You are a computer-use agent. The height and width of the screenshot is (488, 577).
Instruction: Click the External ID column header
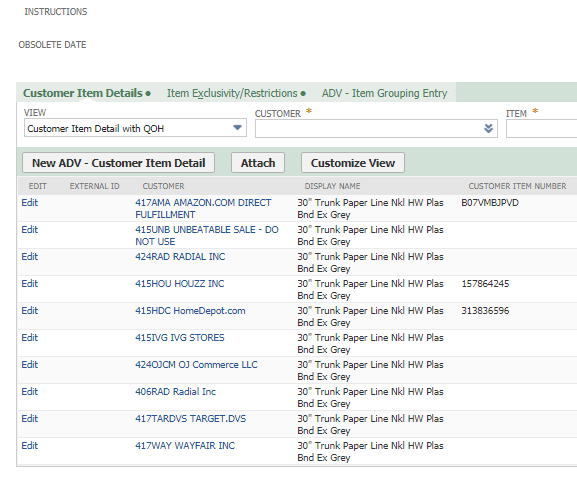(95, 186)
